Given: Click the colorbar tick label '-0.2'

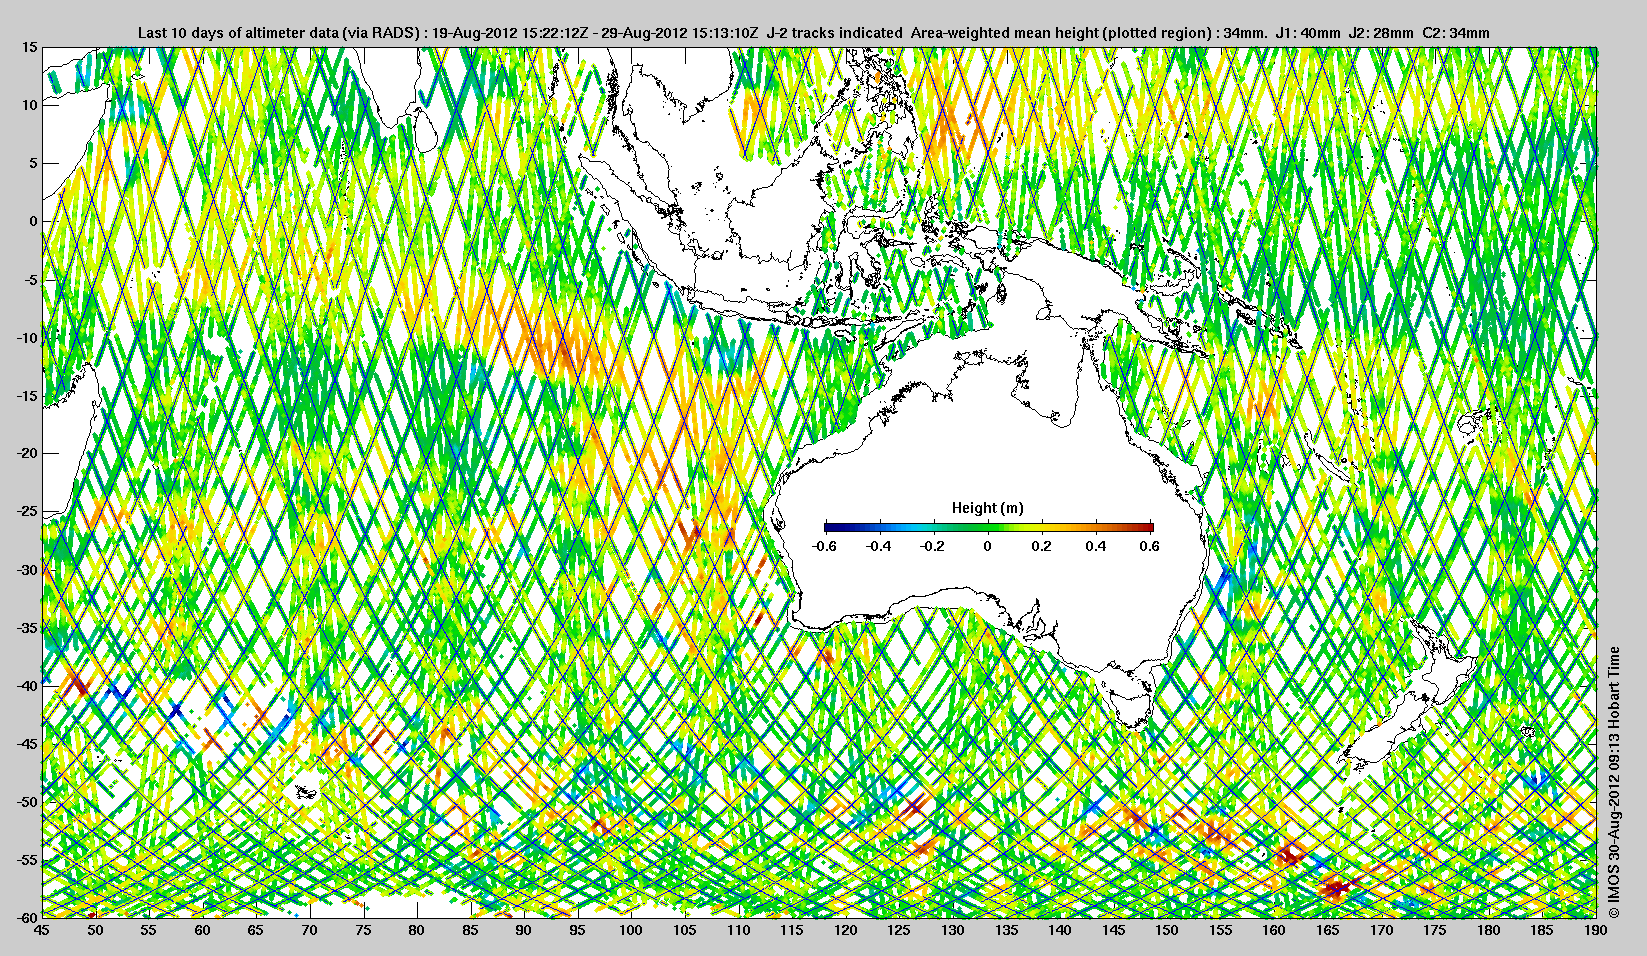Looking at the screenshot, I should 932,546.
